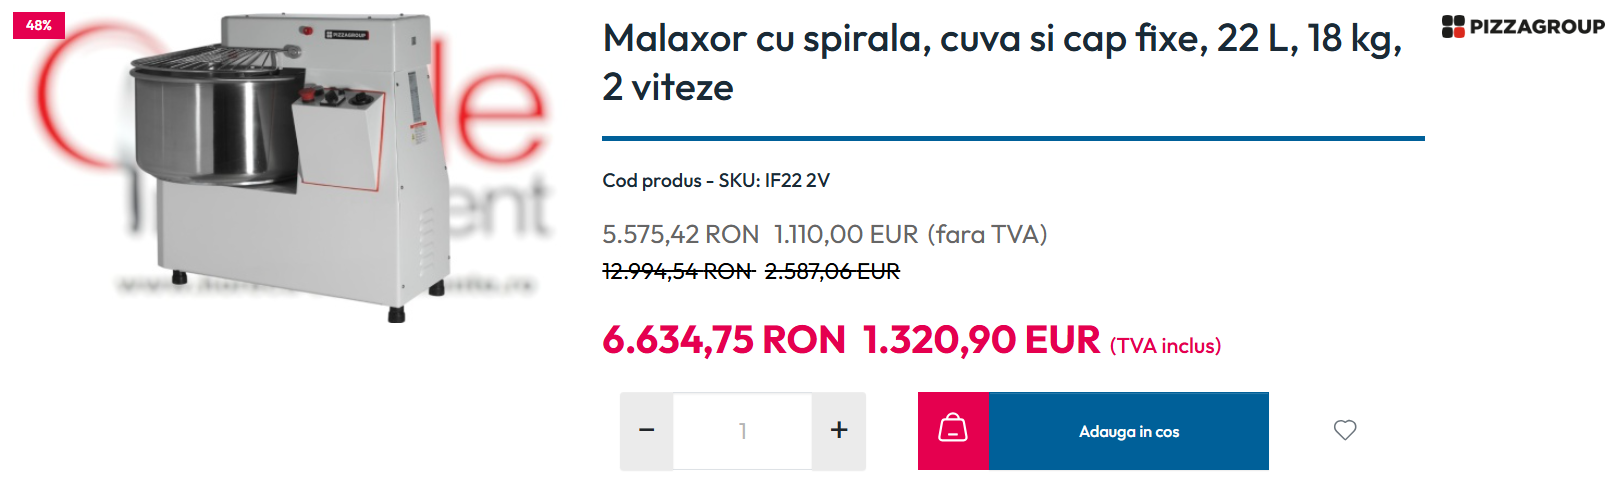Click the red 1.320,90 EUR price

(x=981, y=340)
